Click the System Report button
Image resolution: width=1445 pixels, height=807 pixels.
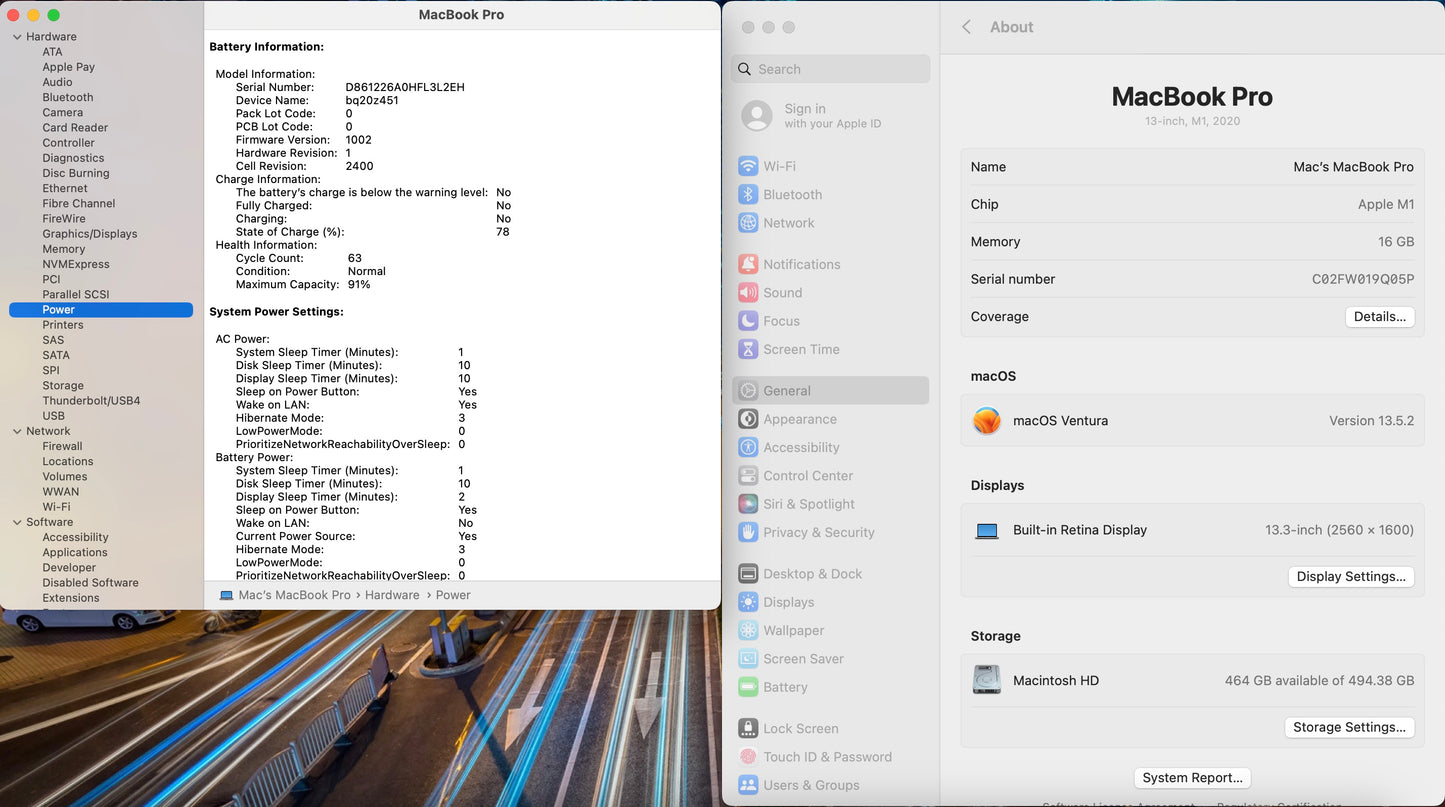(x=1192, y=778)
